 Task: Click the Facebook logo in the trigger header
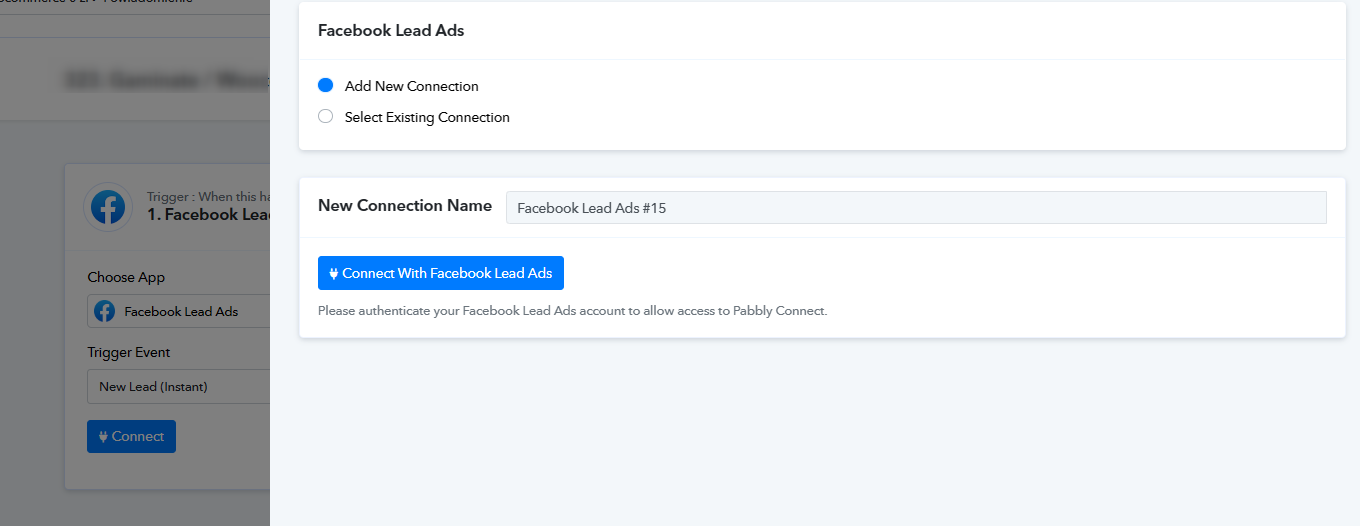point(108,208)
